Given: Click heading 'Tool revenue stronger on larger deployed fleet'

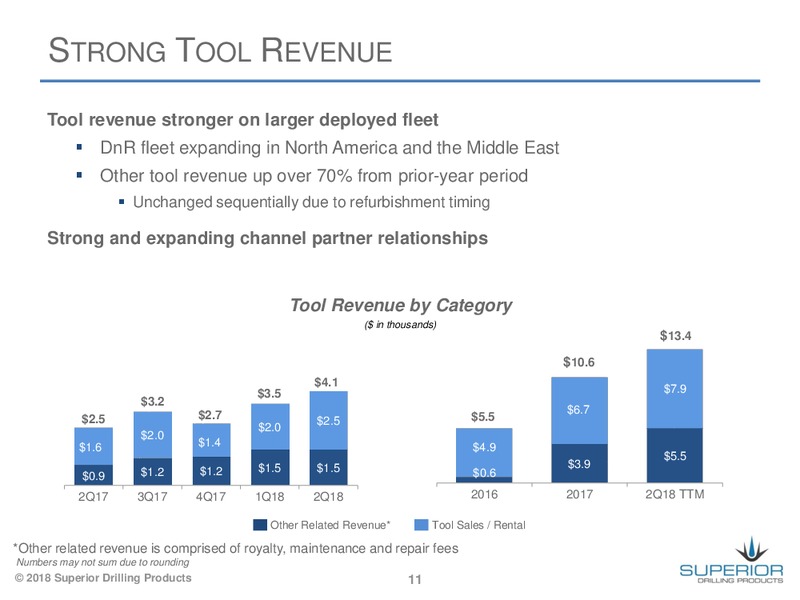Looking at the screenshot, I should pyautogui.click(x=243, y=120).
